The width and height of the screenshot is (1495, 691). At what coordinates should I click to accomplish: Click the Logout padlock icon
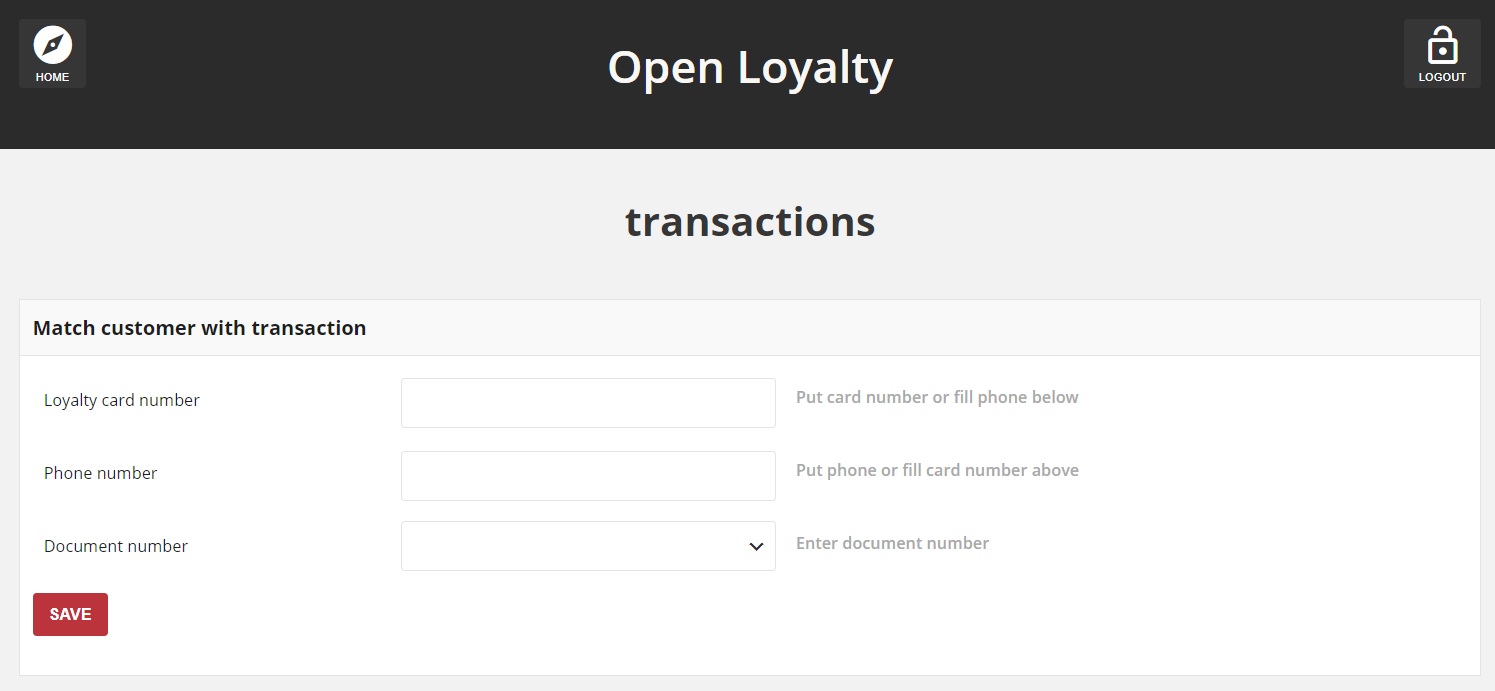click(1442, 46)
